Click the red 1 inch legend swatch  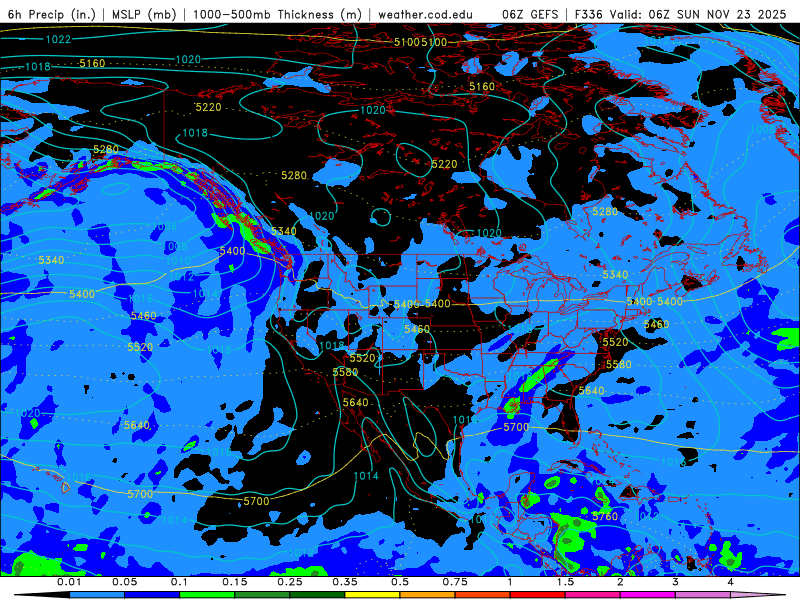pos(537,595)
